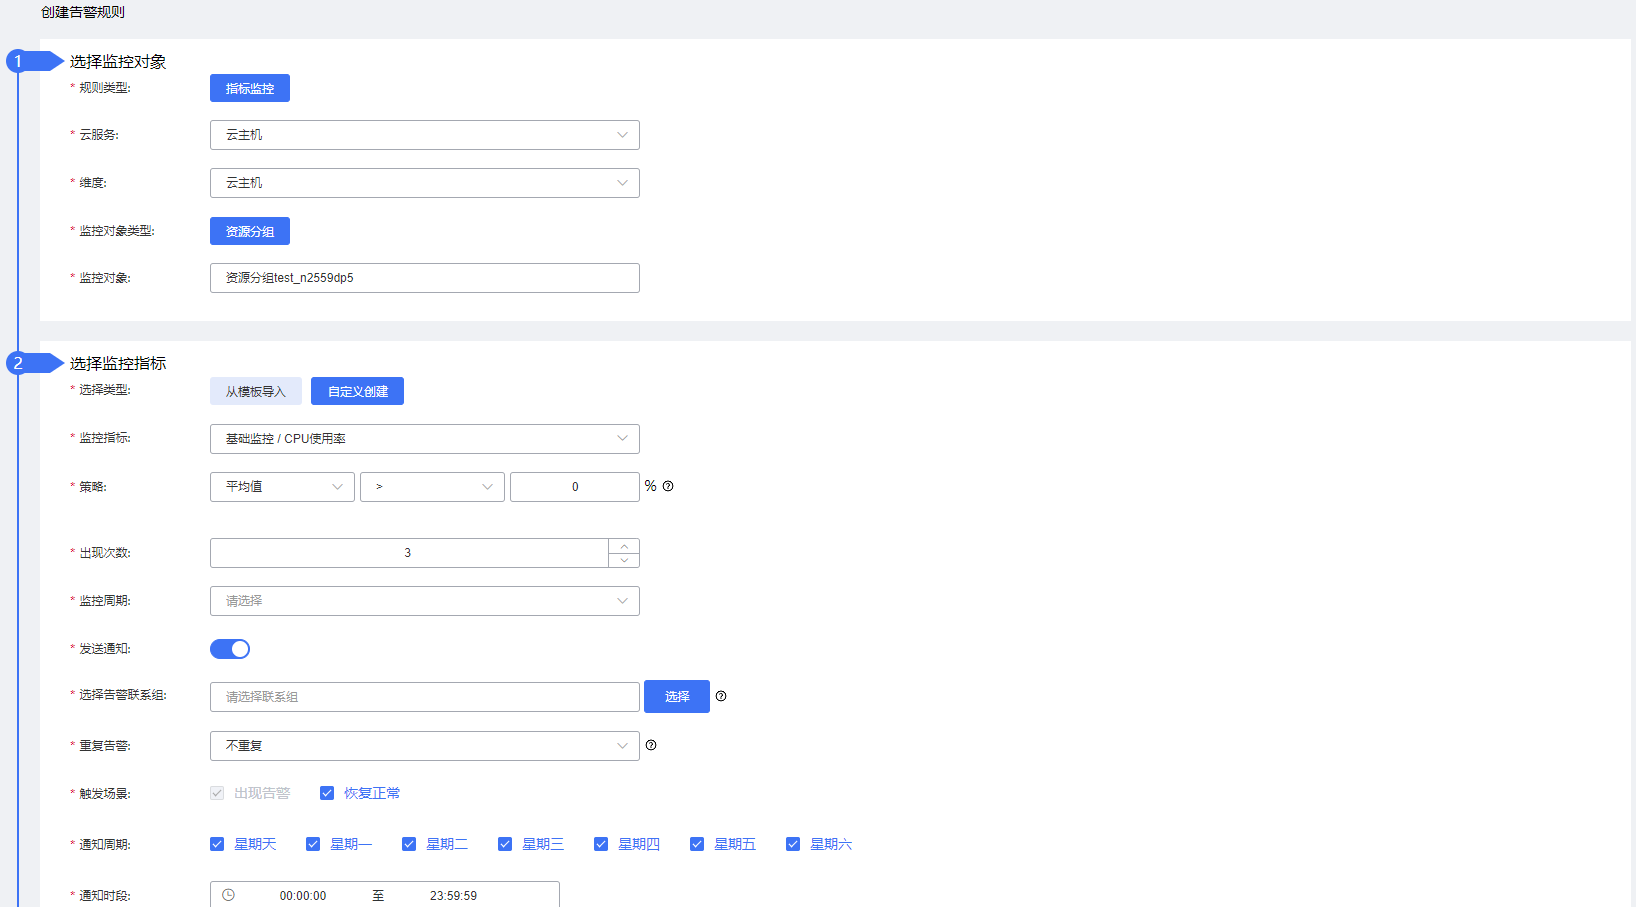This screenshot has height=907, width=1636.
Task: Increase 出现次数 with up arrow
Action: (x=624, y=546)
